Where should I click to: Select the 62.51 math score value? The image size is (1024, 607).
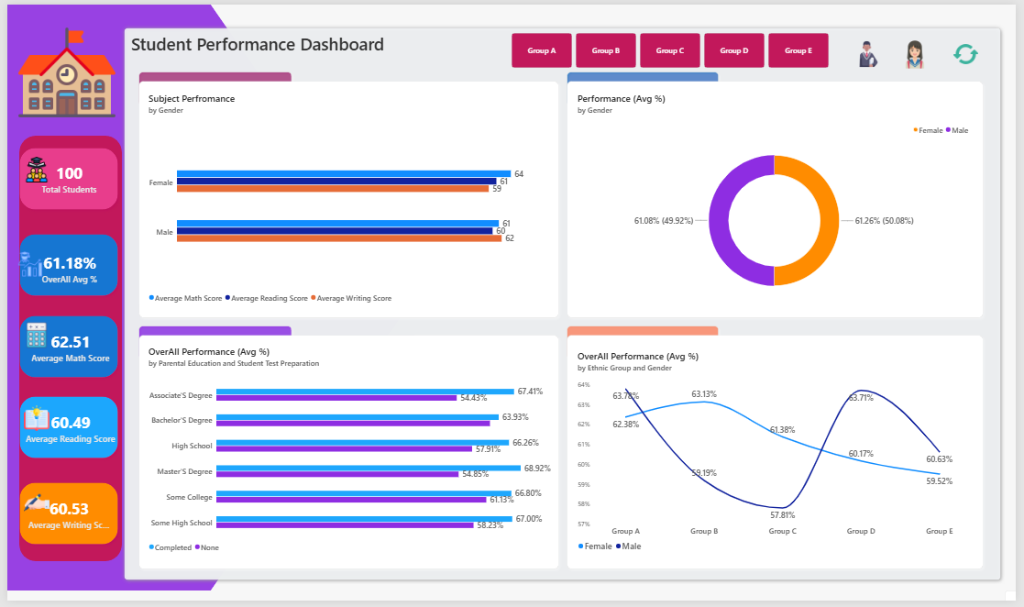(70, 342)
